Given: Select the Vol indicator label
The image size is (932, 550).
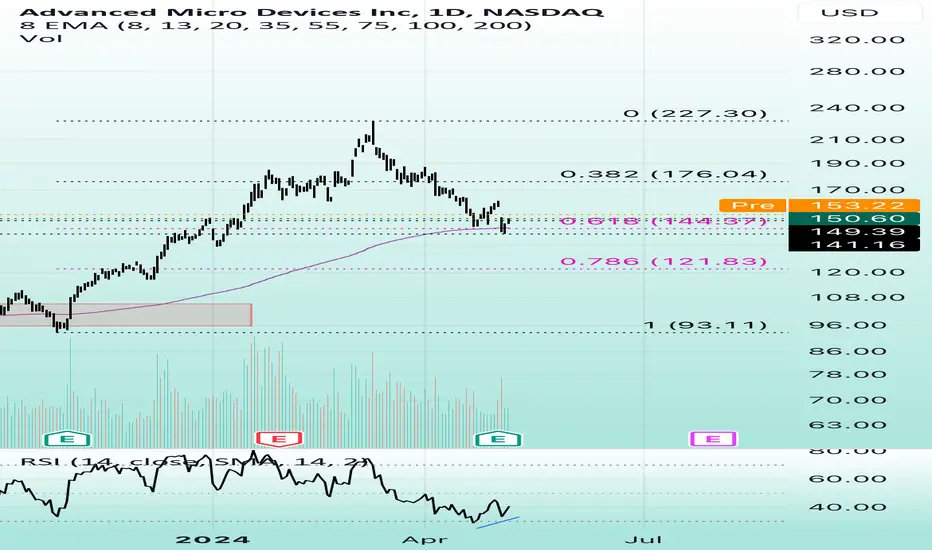Looking at the screenshot, I should (x=41, y=39).
